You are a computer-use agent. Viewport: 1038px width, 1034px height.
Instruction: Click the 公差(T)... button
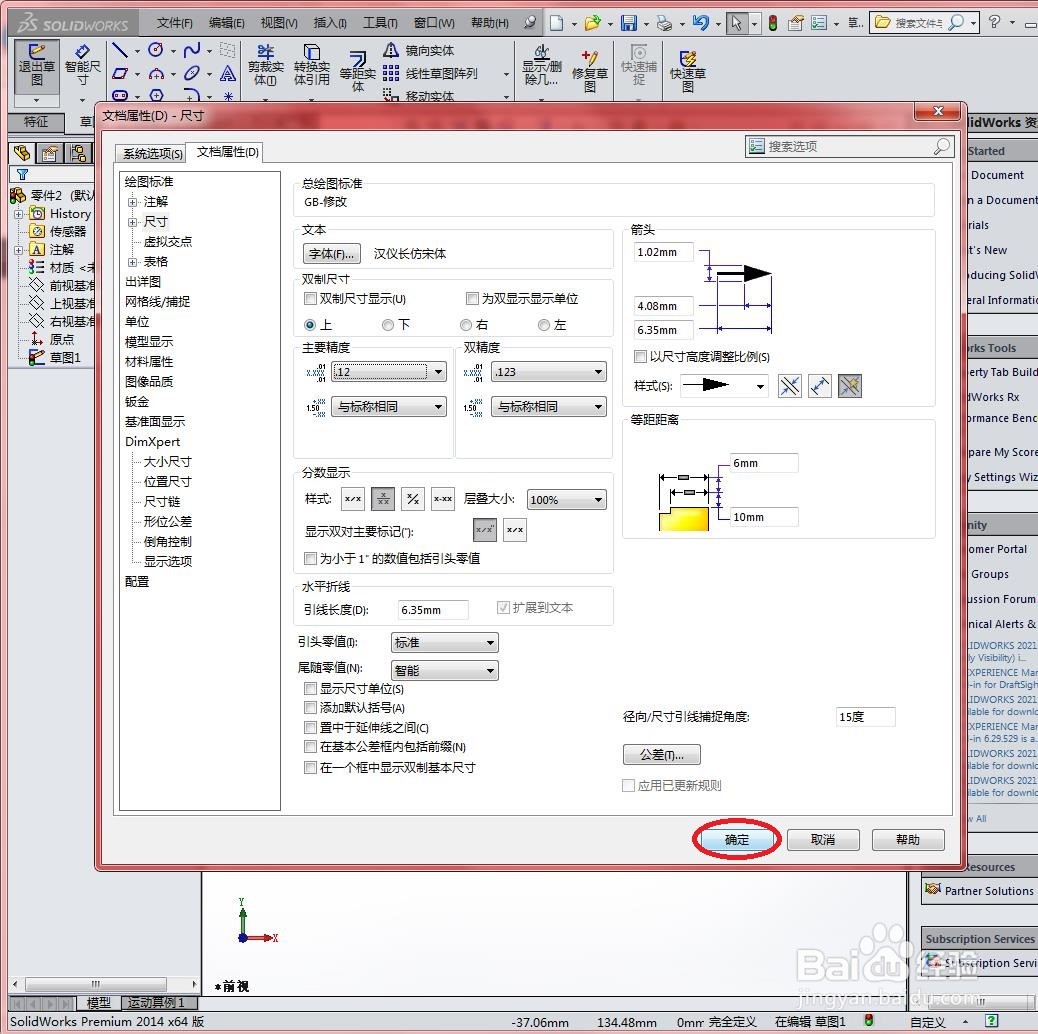(x=661, y=755)
